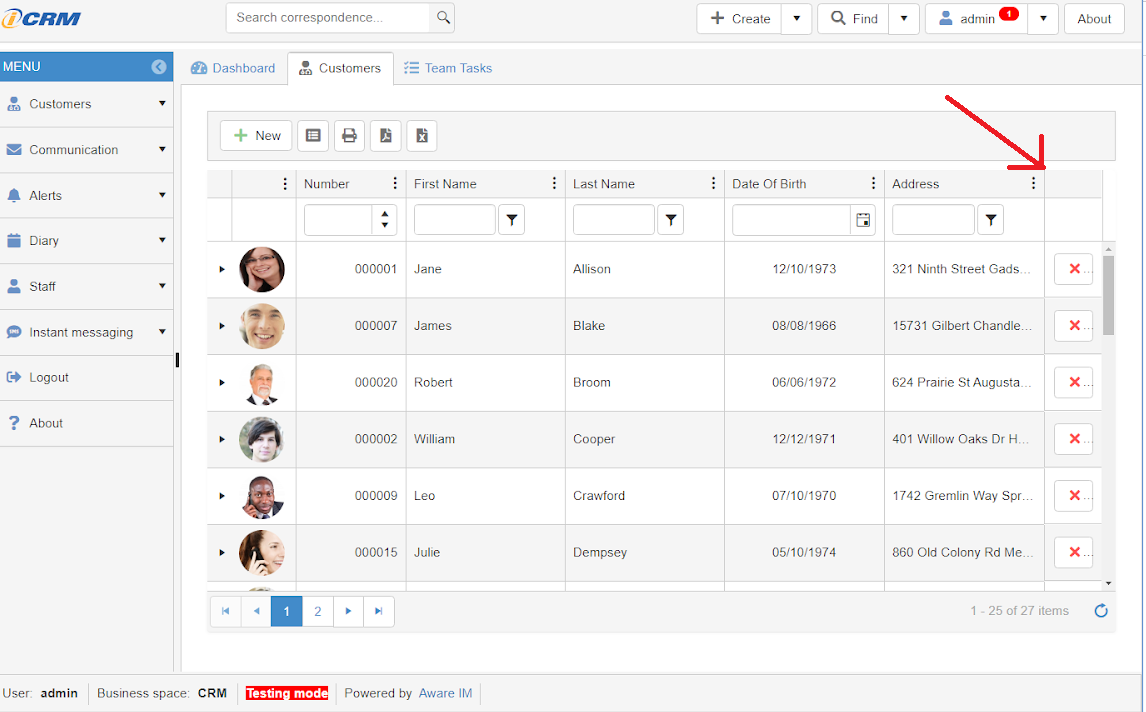The width and height of the screenshot is (1146, 712).
Task: Delete James Blake's record
Action: (1074, 325)
